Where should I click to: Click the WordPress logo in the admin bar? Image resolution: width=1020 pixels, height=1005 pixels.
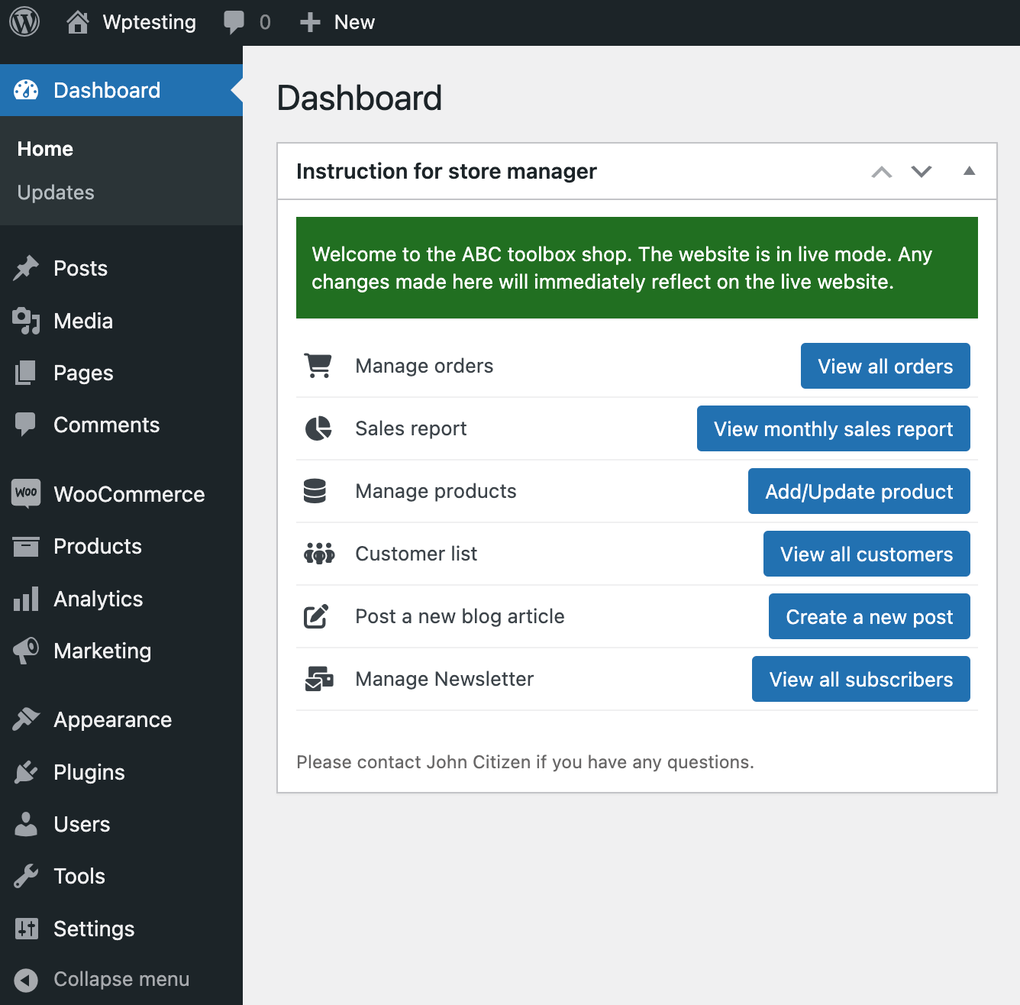22,22
